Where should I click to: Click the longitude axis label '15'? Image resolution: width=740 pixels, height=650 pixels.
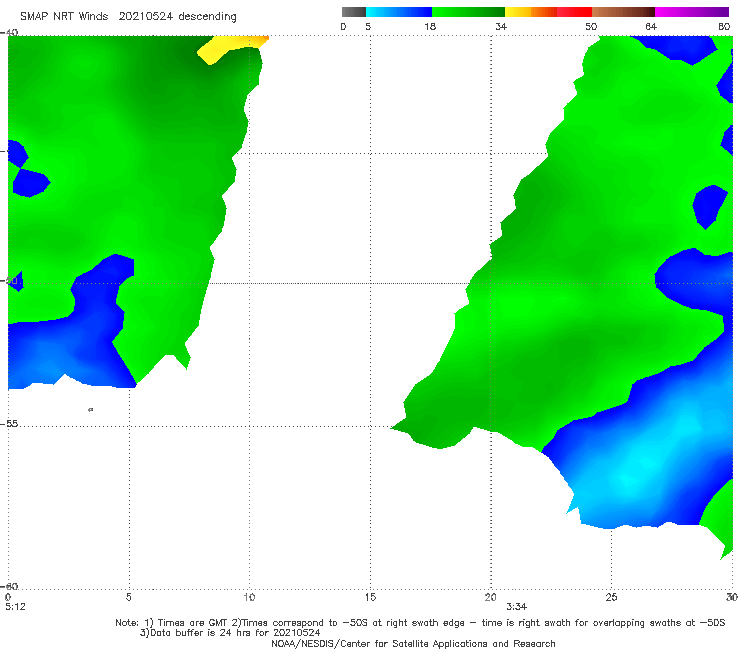point(370,598)
